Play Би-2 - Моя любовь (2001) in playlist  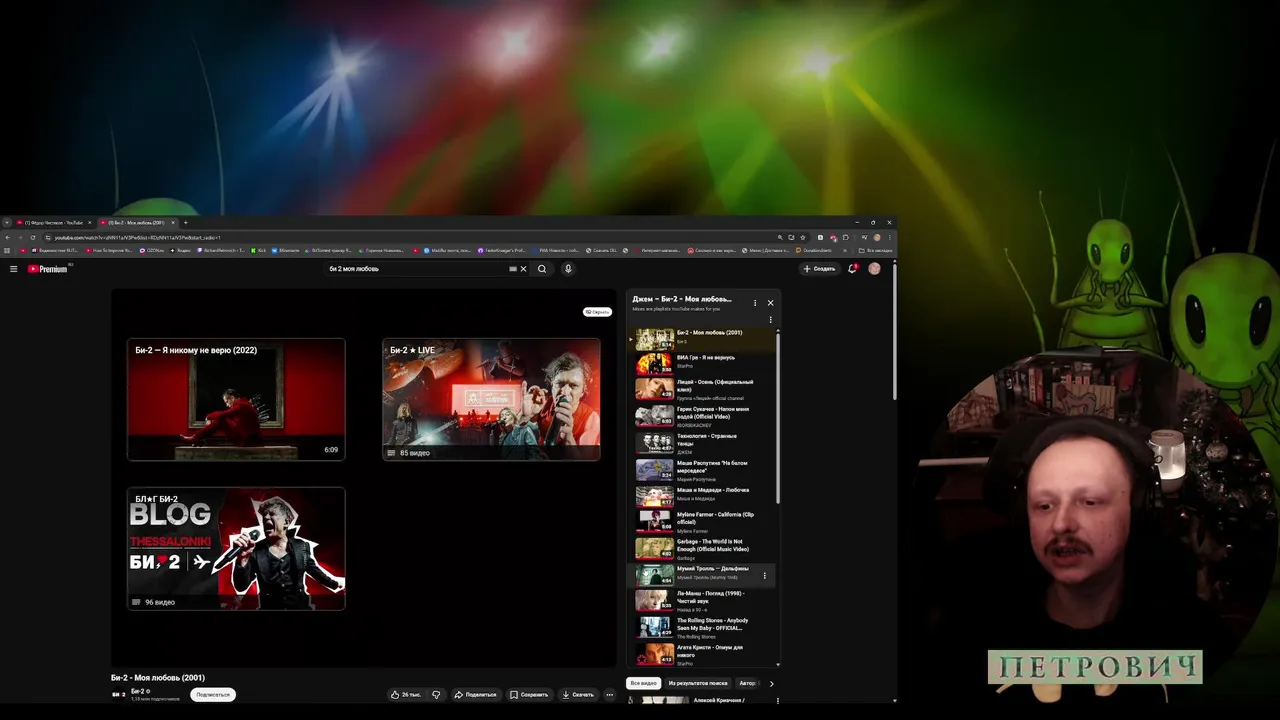click(x=701, y=338)
